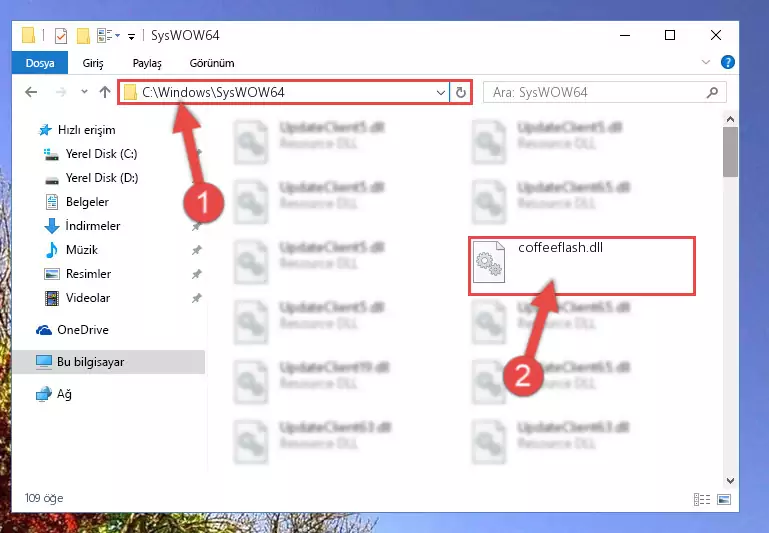Click the pin icon next to Müzik
This screenshot has height=533, width=769.
[x=196, y=250]
